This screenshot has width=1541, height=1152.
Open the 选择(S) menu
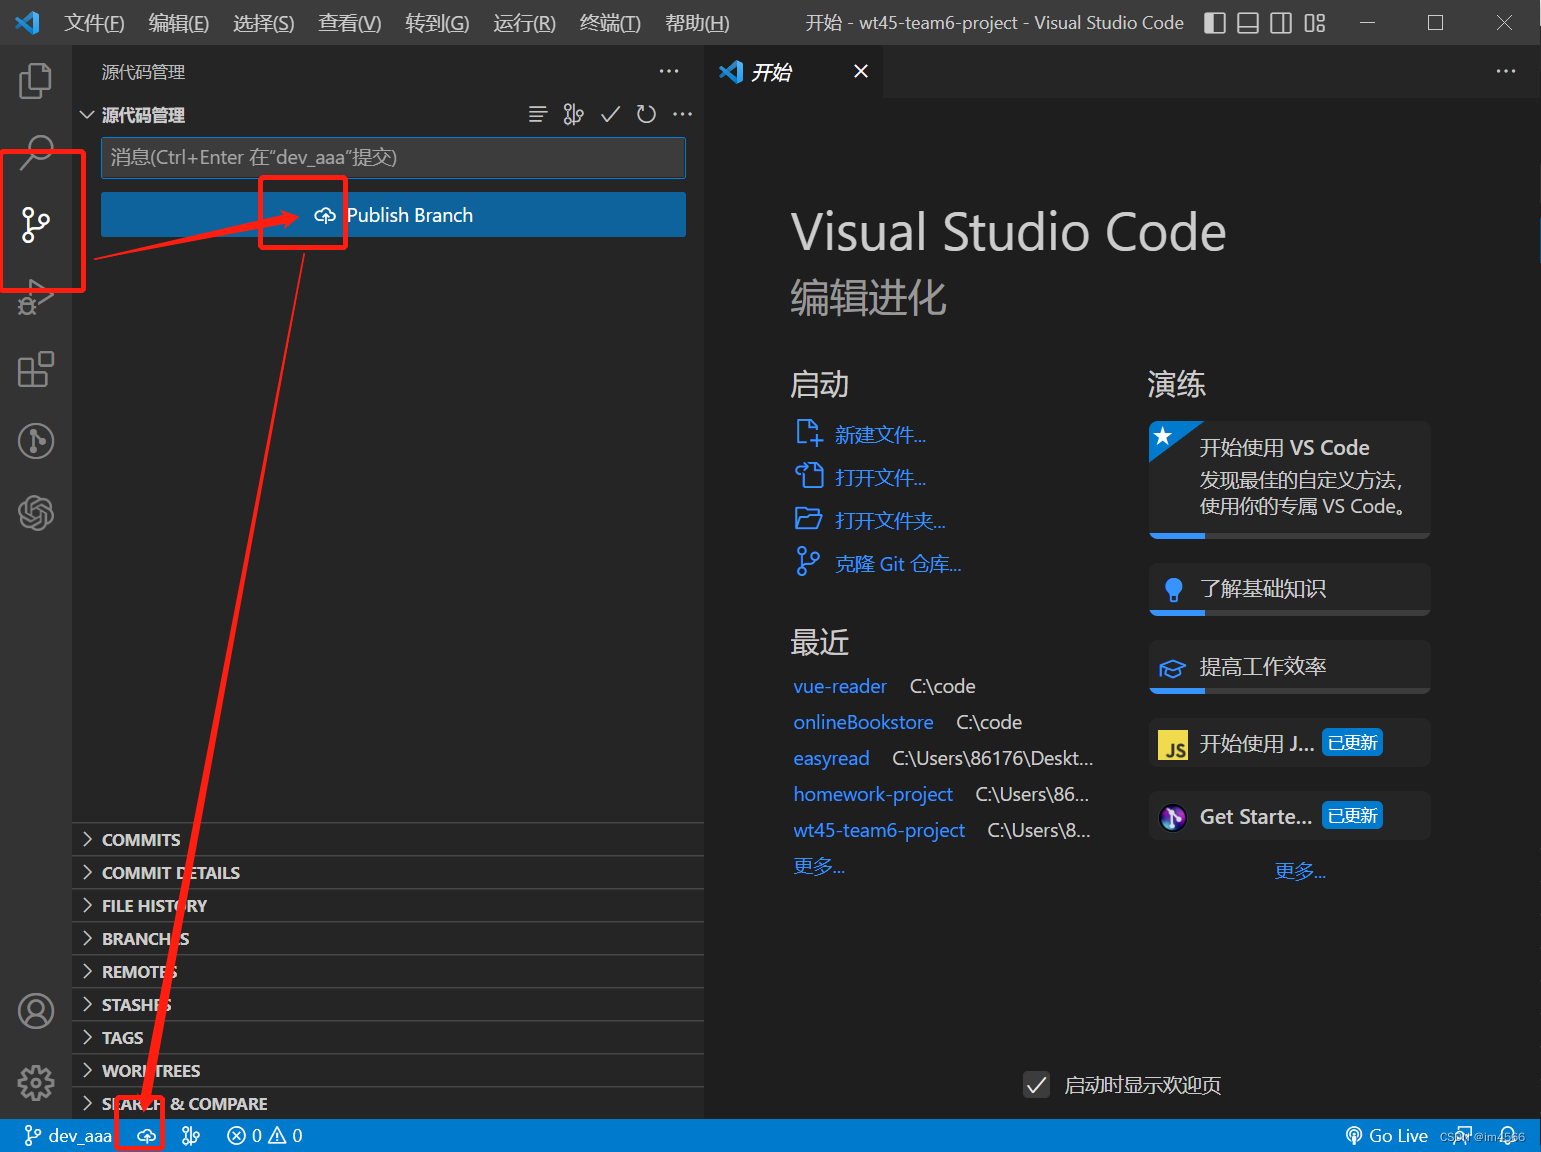[x=264, y=23]
